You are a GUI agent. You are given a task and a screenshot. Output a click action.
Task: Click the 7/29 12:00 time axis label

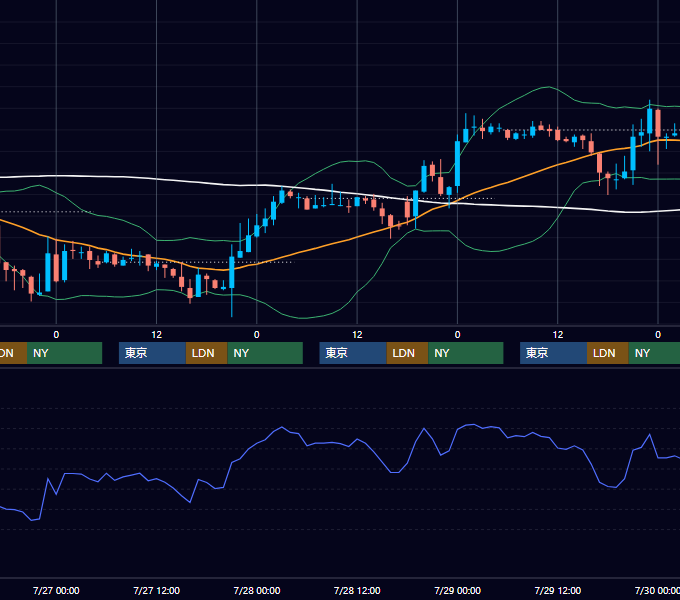tap(558, 590)
